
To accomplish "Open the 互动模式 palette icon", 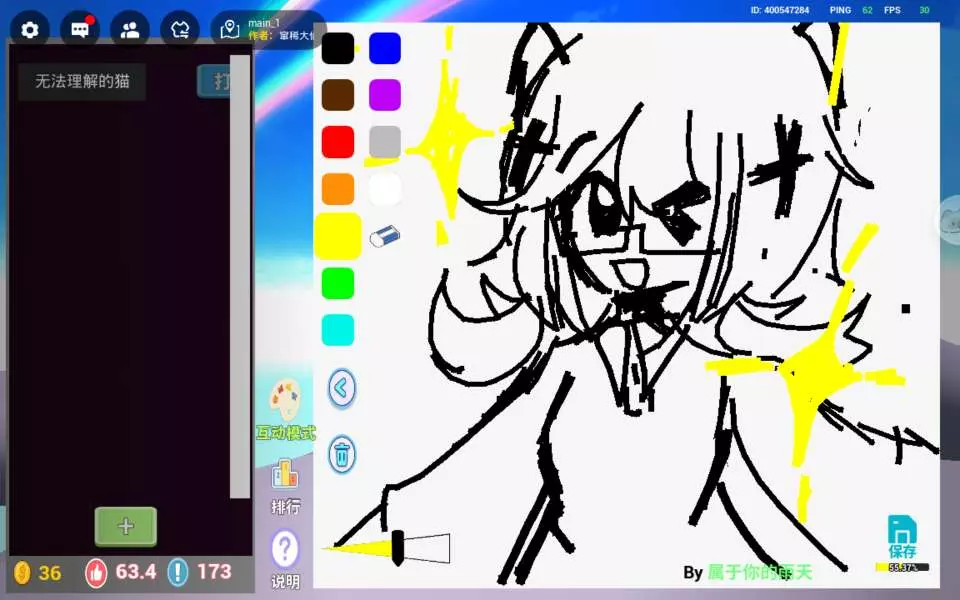I will point(285,400).
